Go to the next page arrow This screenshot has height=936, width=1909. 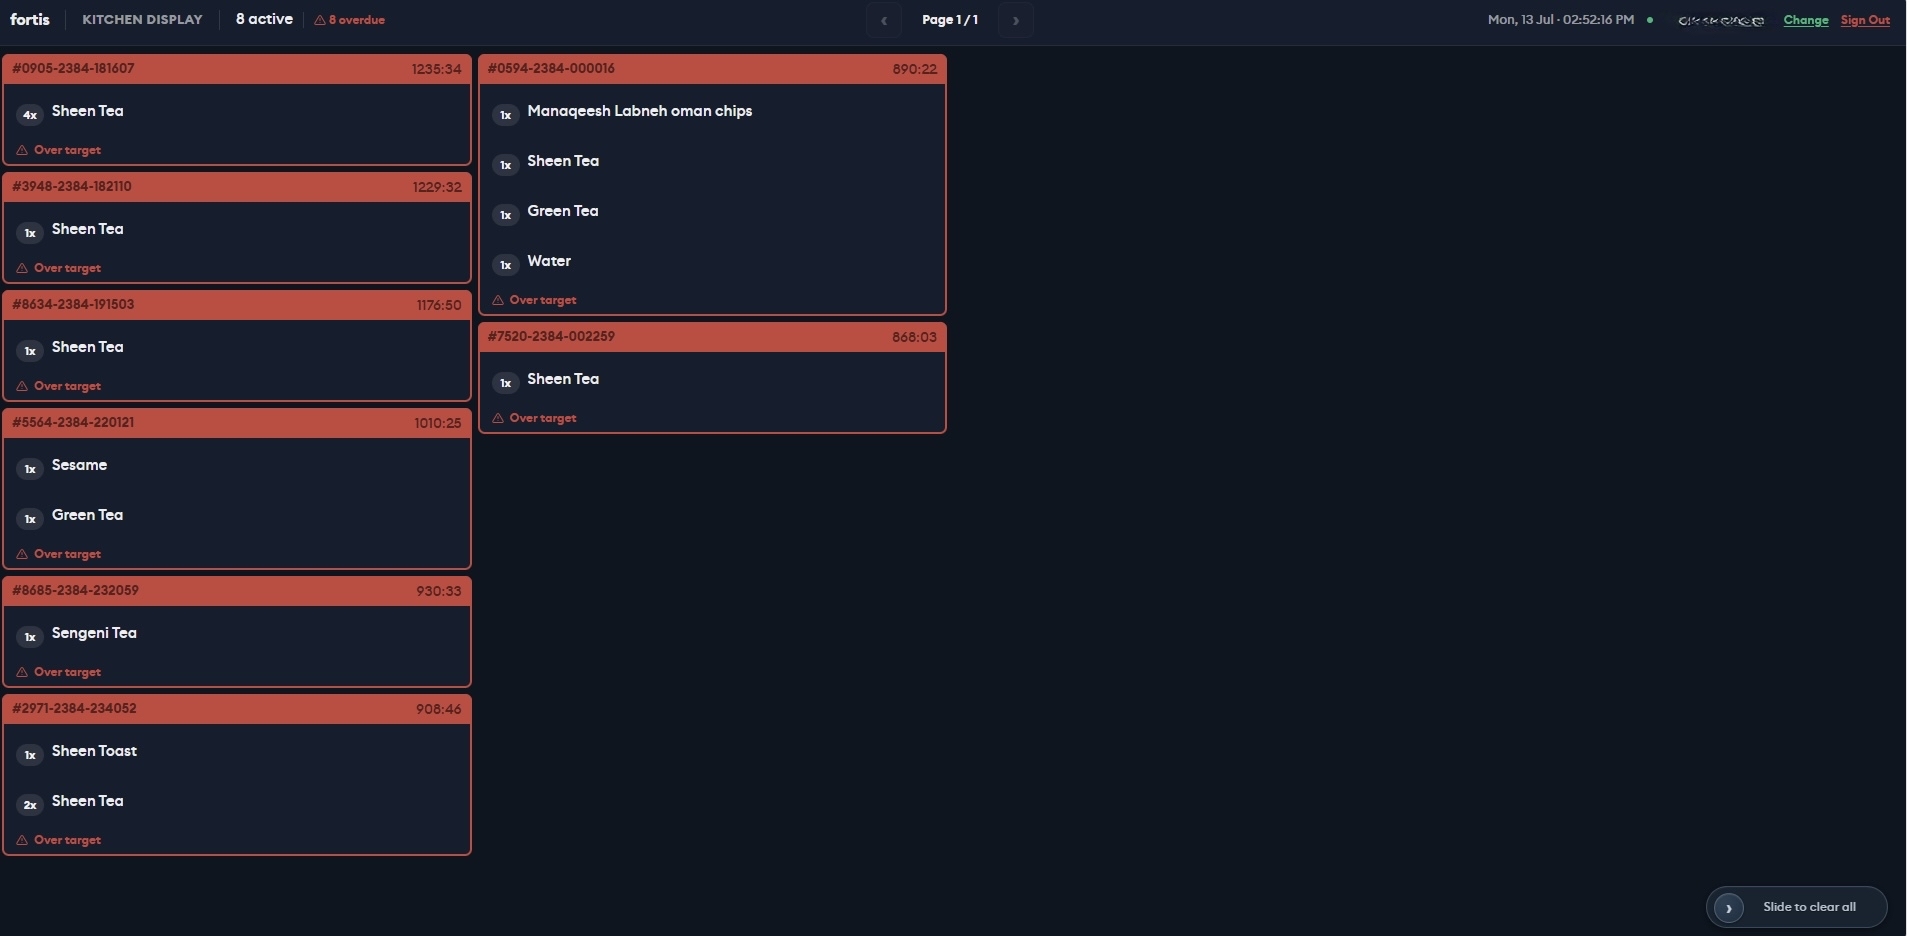coord(1016,20)
